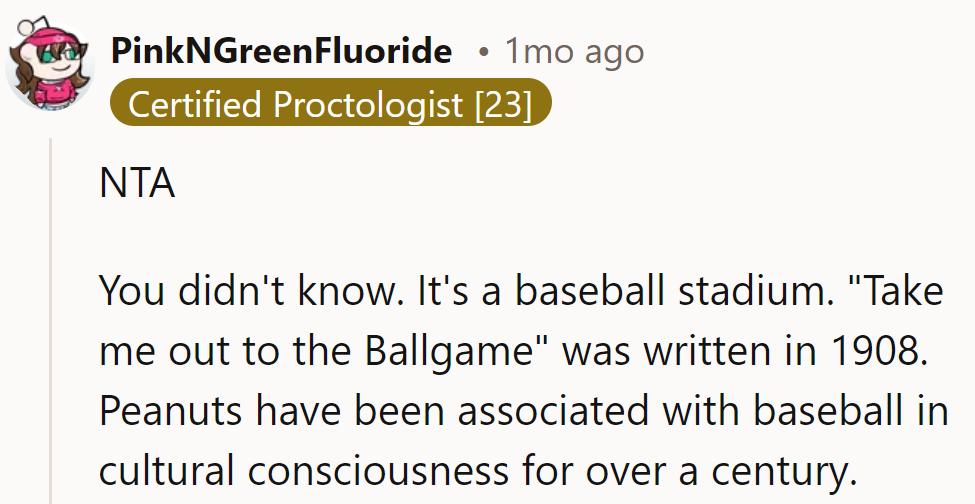Click the '1mo ago' comment timestamp

click(574, 51)
